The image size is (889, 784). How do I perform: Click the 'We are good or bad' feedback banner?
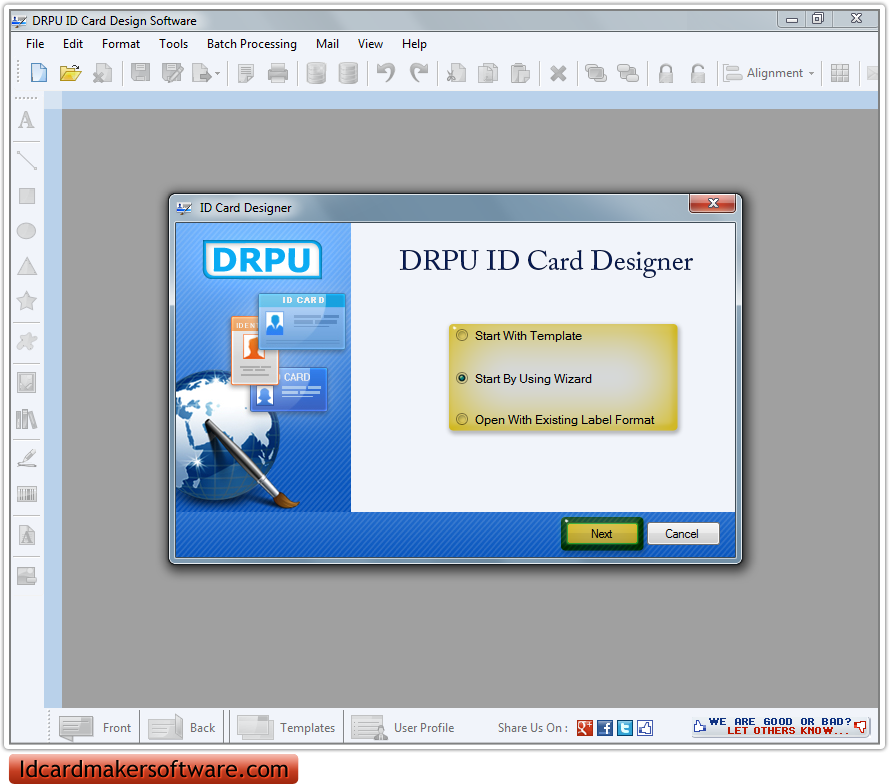[780, 726]
